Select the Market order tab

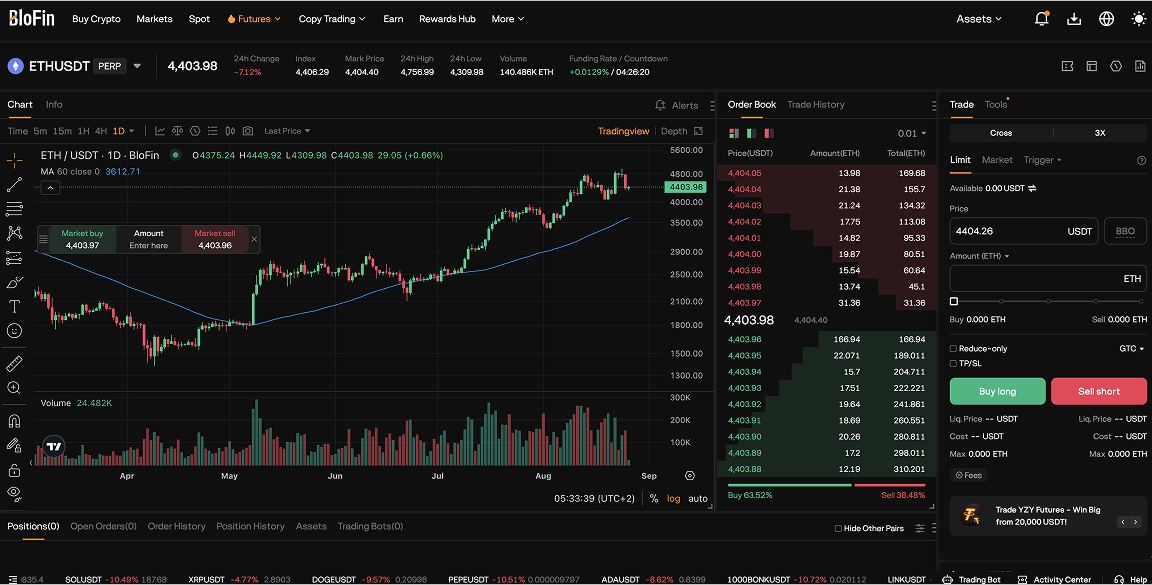997,159
